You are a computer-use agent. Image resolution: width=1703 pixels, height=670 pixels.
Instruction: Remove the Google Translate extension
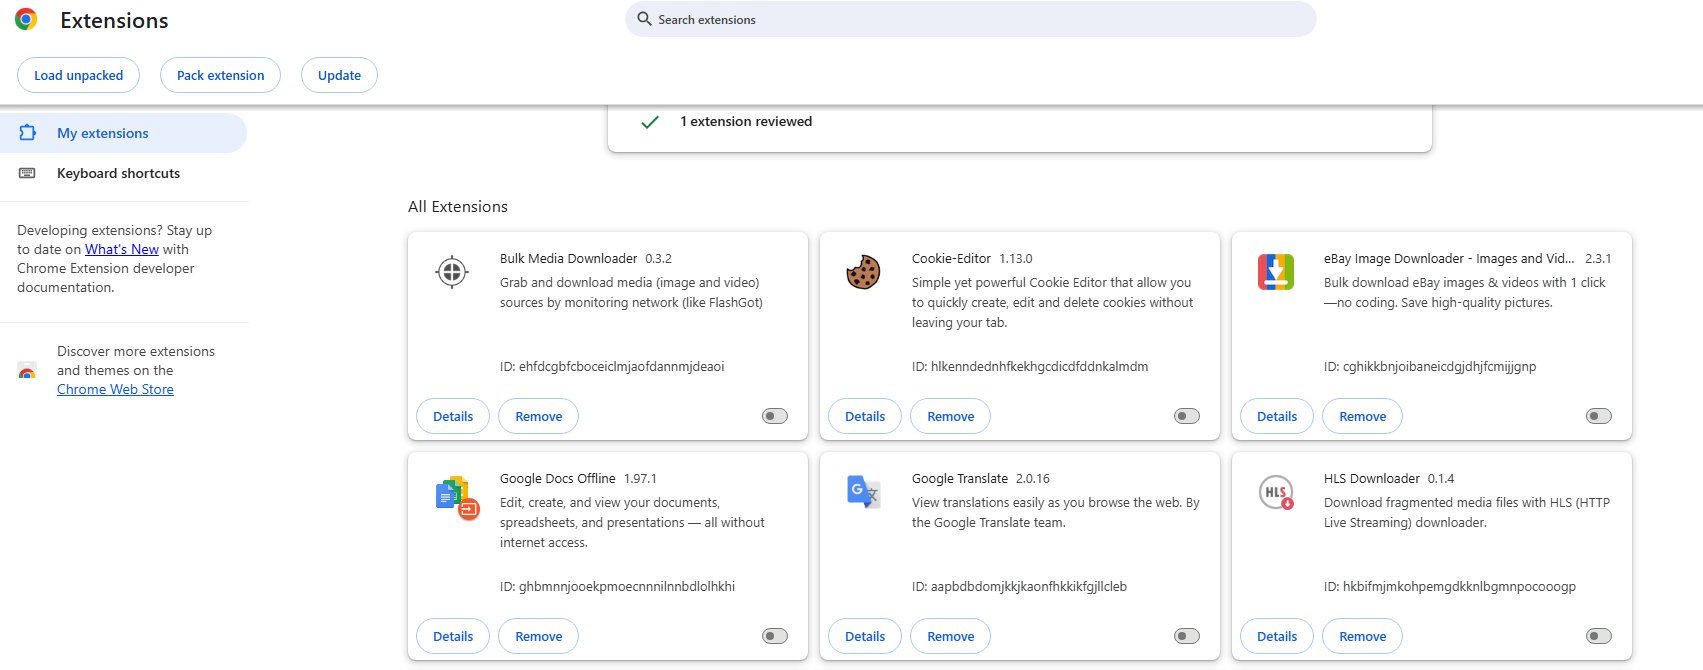951,636
